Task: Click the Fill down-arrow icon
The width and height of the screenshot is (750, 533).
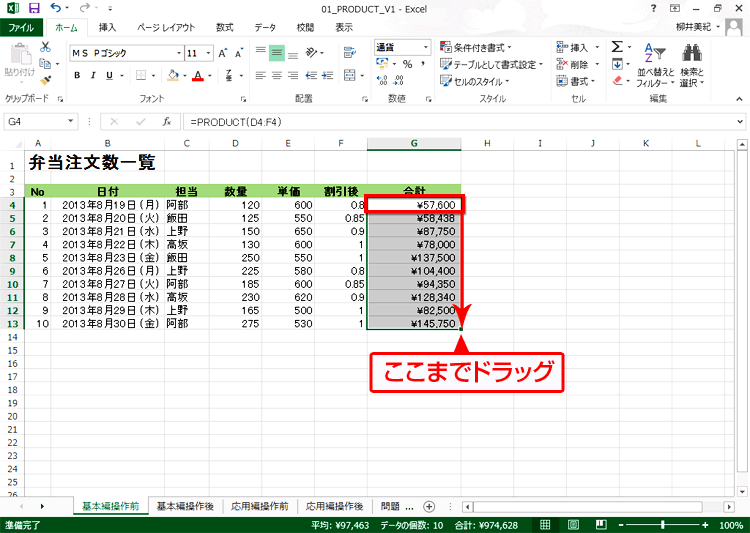Action: [x=617, y=64]
